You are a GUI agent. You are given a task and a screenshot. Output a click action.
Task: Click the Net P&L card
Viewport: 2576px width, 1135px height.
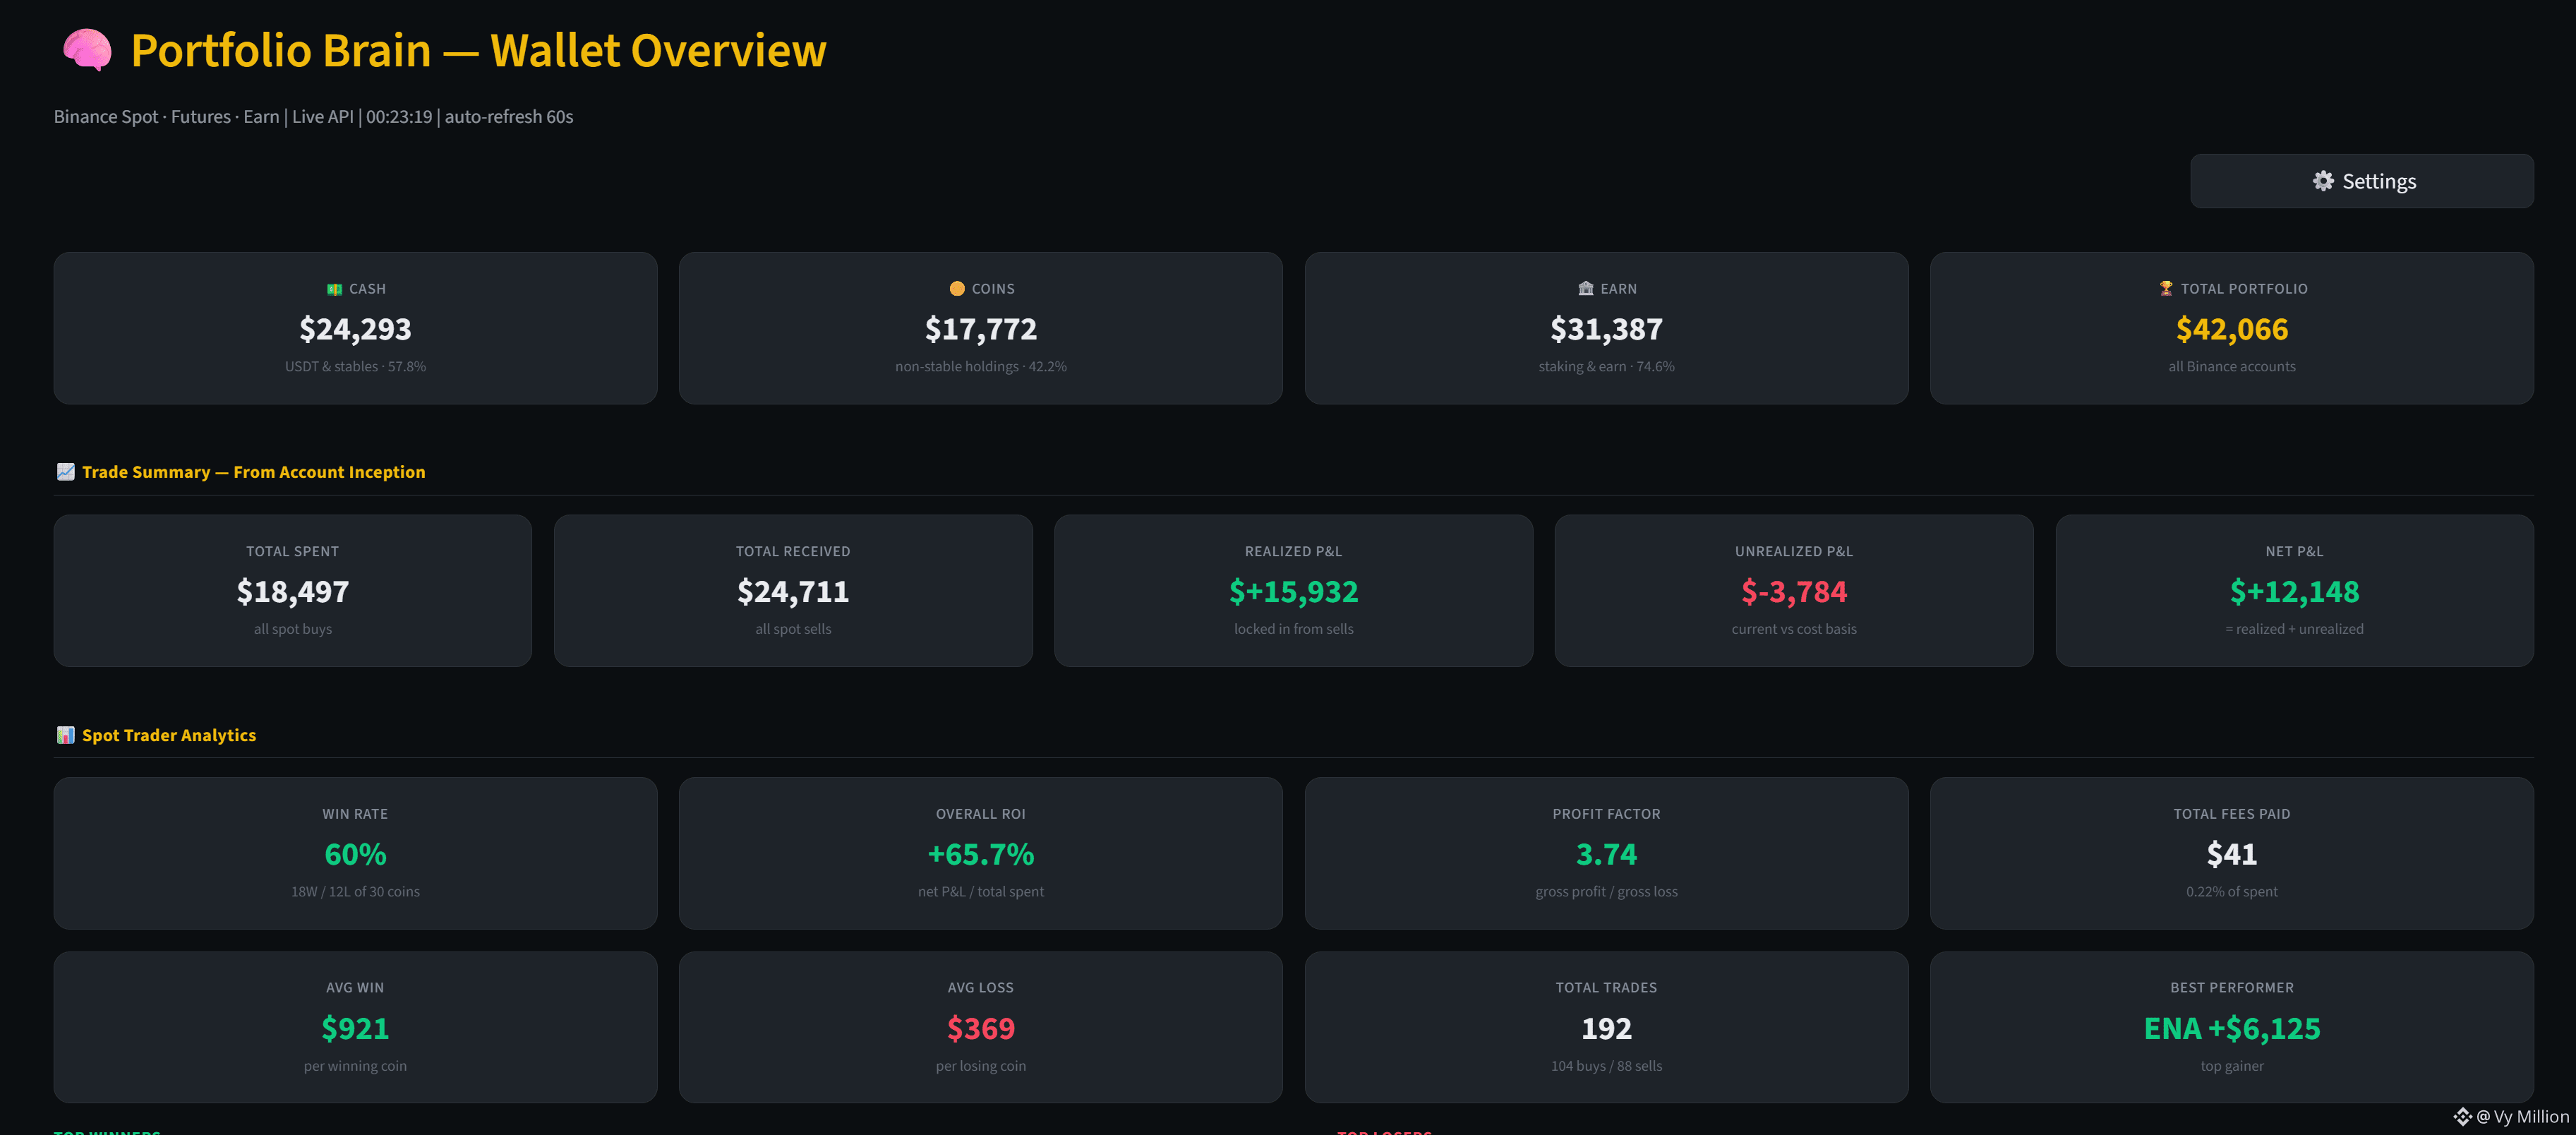point(2294,591)
